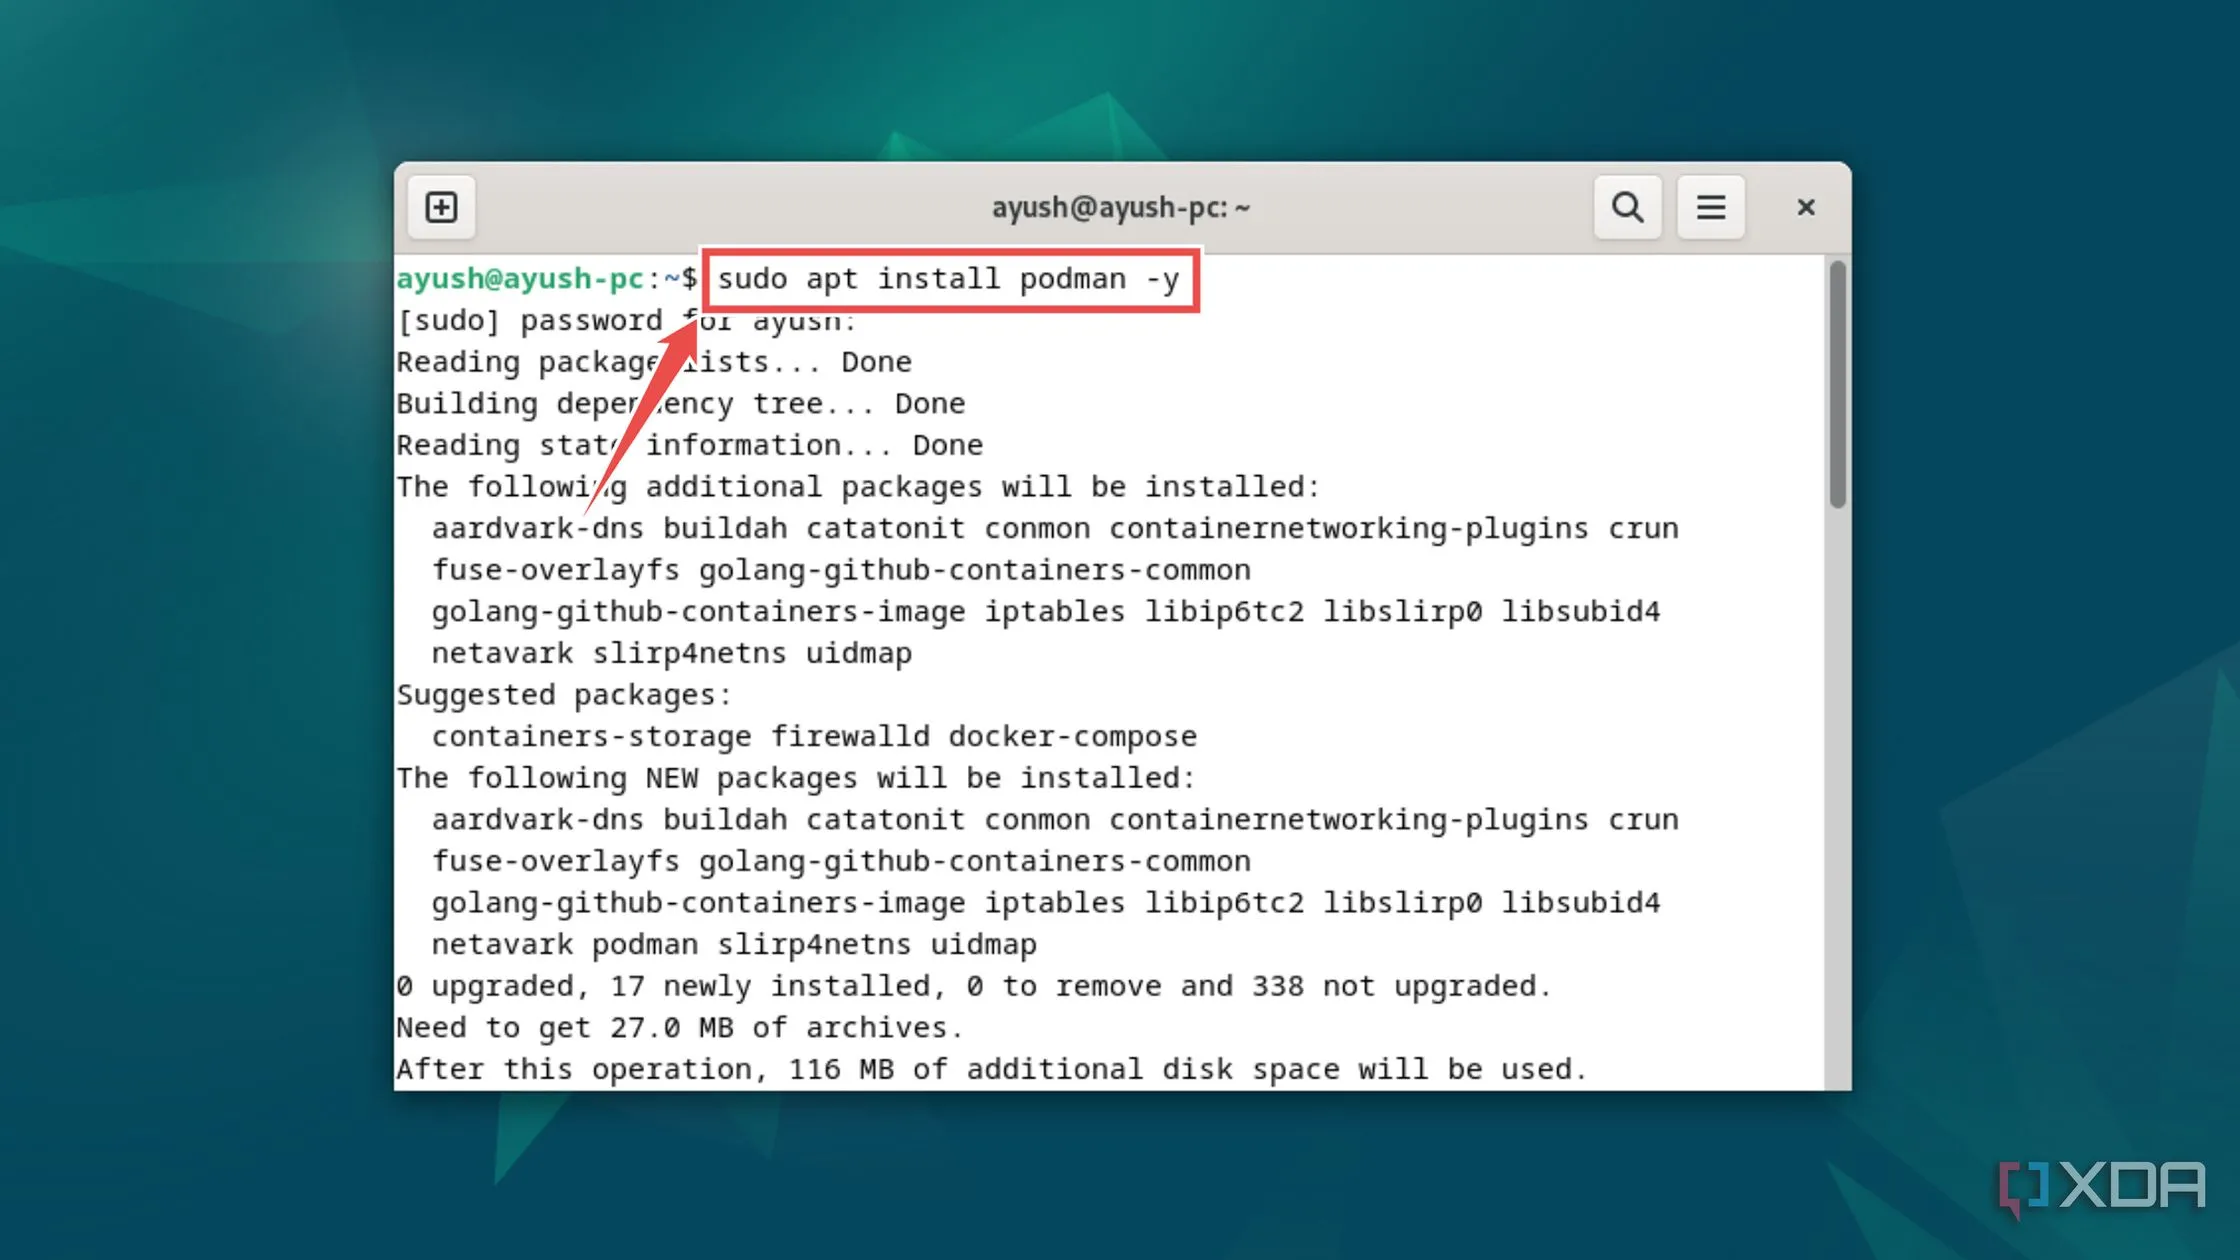
Task: Click netavark podman slirp4netns uidmap line
Action: (x=734, y=945)
